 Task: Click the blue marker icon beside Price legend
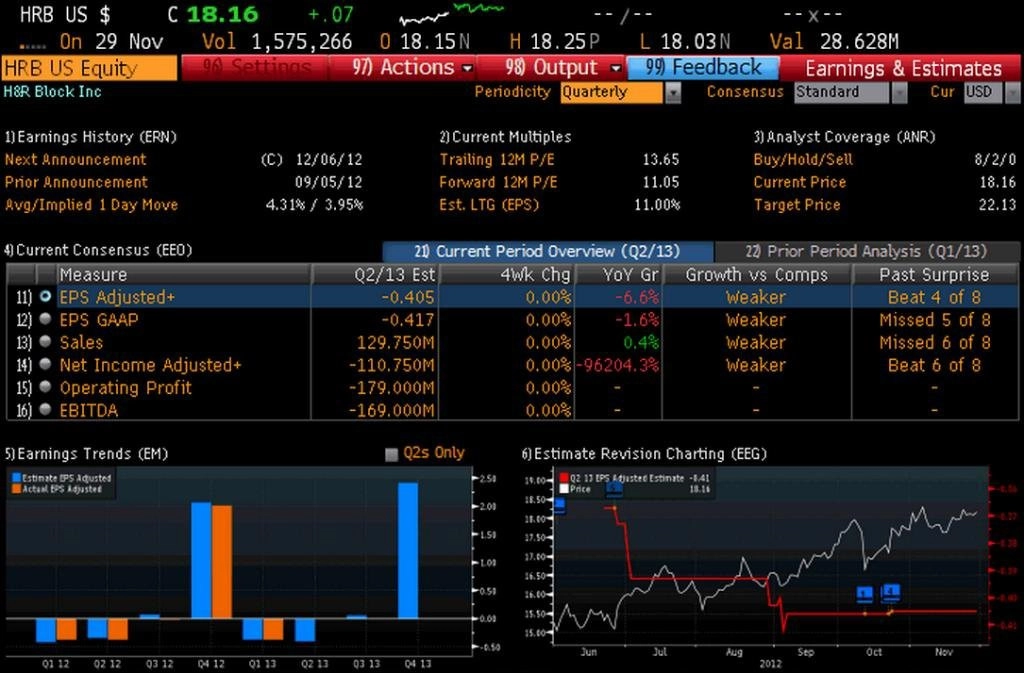pos(614,488)
